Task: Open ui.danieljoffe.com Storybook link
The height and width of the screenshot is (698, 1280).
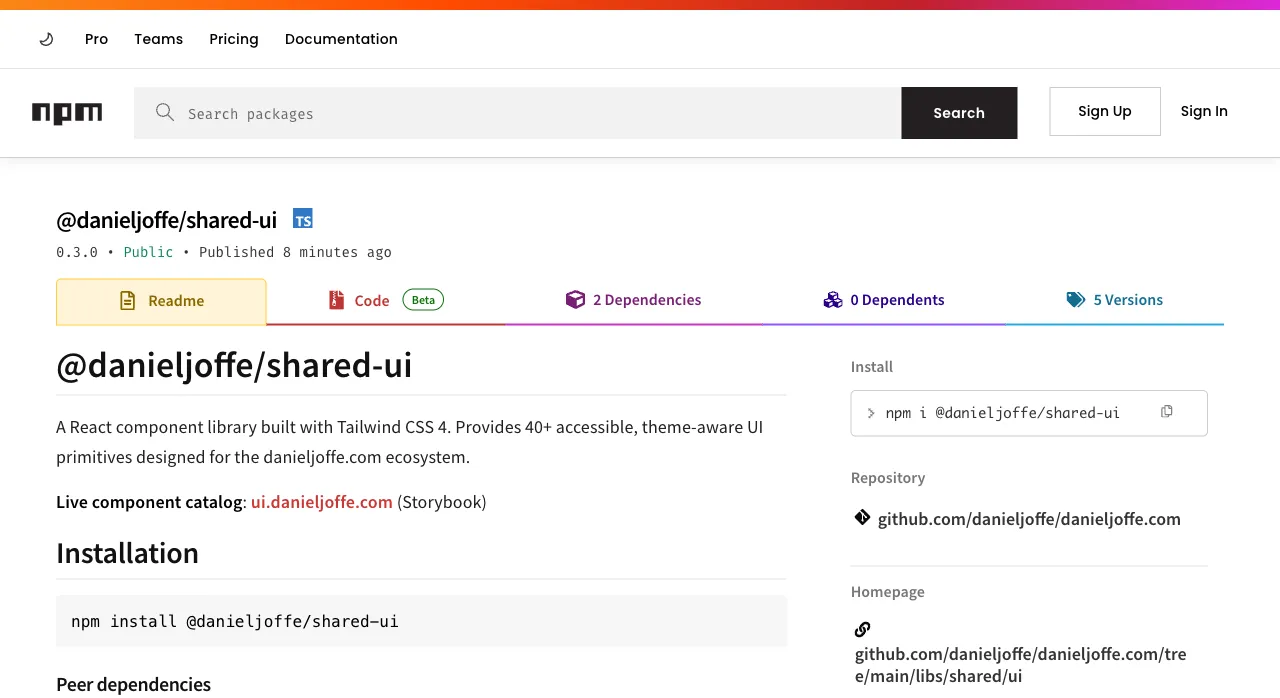Action: [x=321, y=502]
